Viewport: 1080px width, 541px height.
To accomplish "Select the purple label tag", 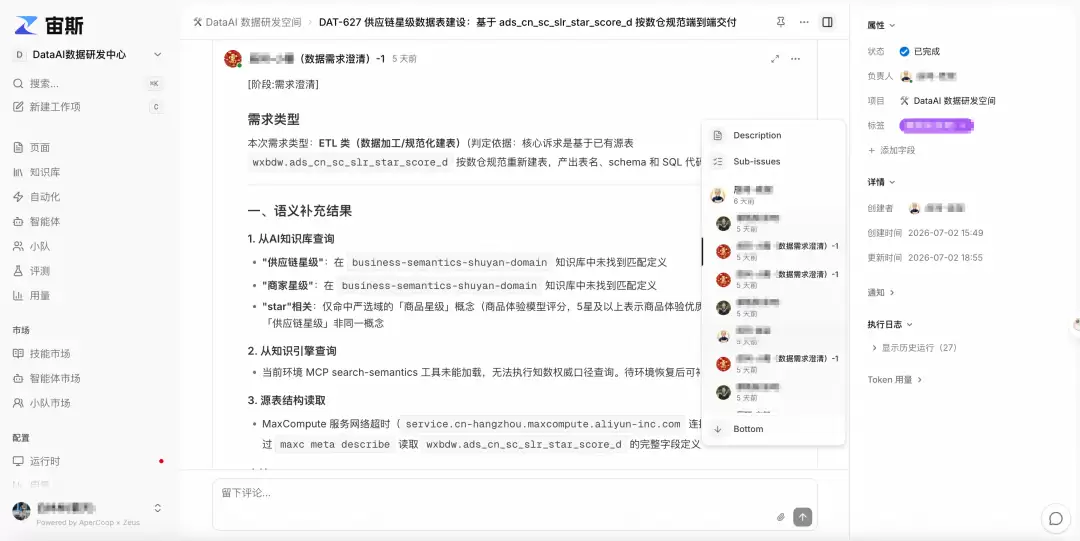I will pos(937,125).
